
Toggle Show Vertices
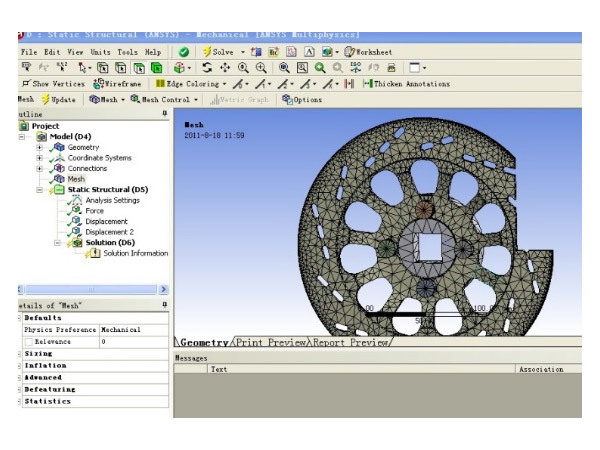tap(53, 83)
